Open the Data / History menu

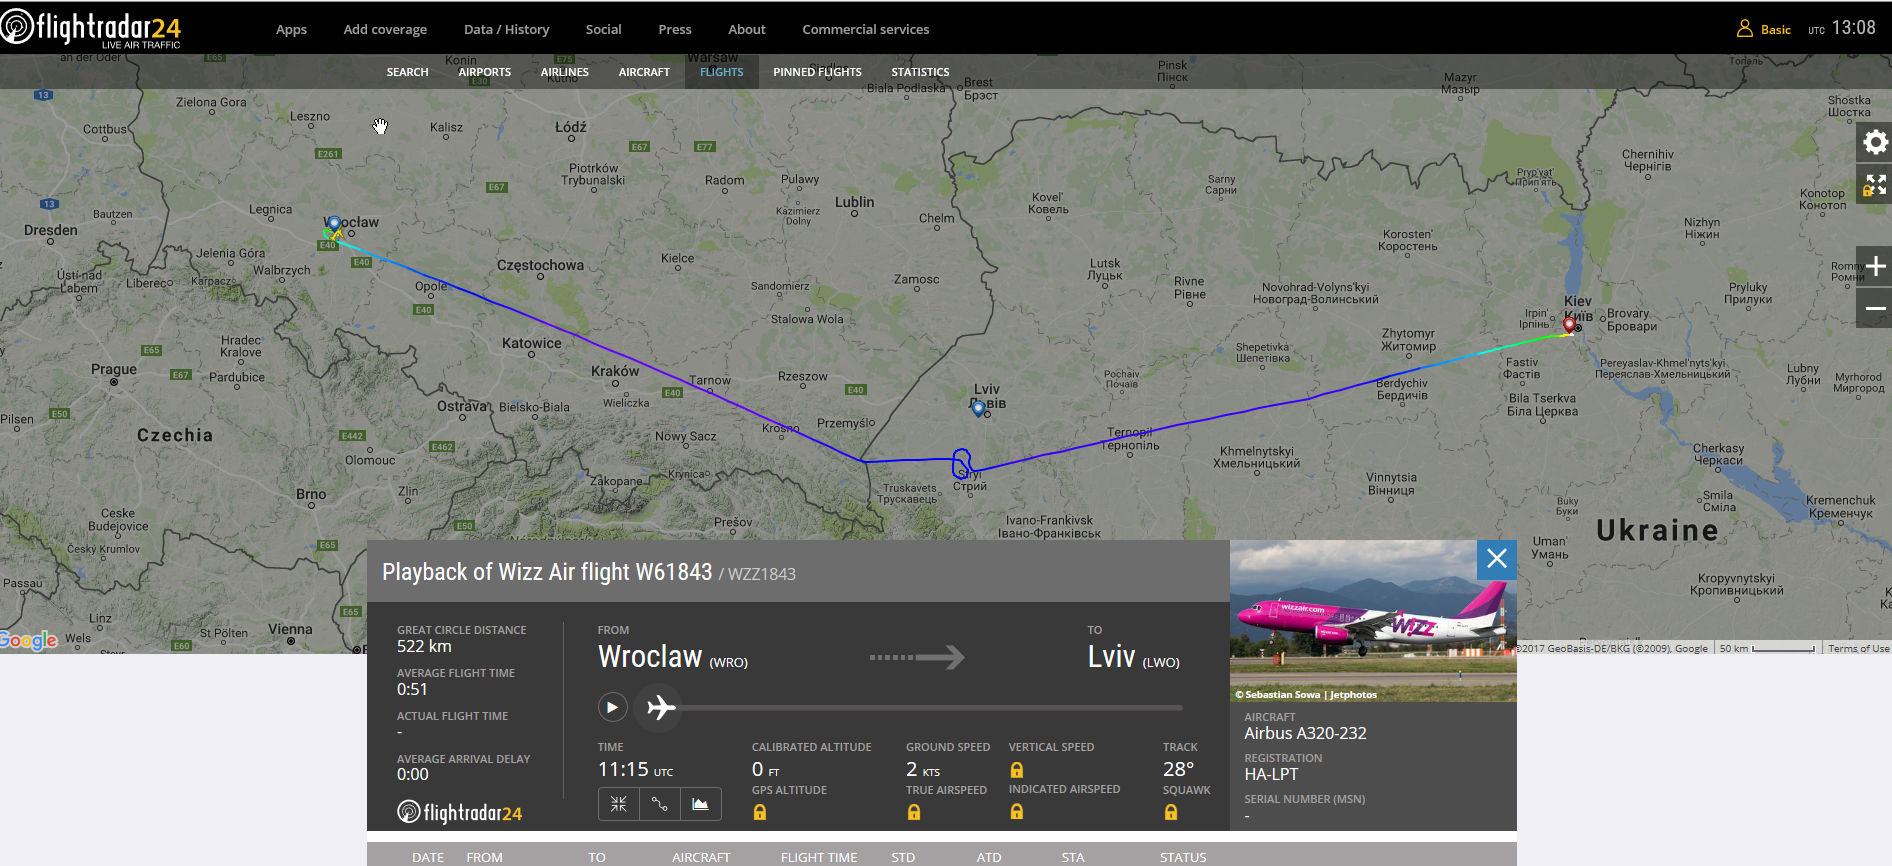pos(506,29)
